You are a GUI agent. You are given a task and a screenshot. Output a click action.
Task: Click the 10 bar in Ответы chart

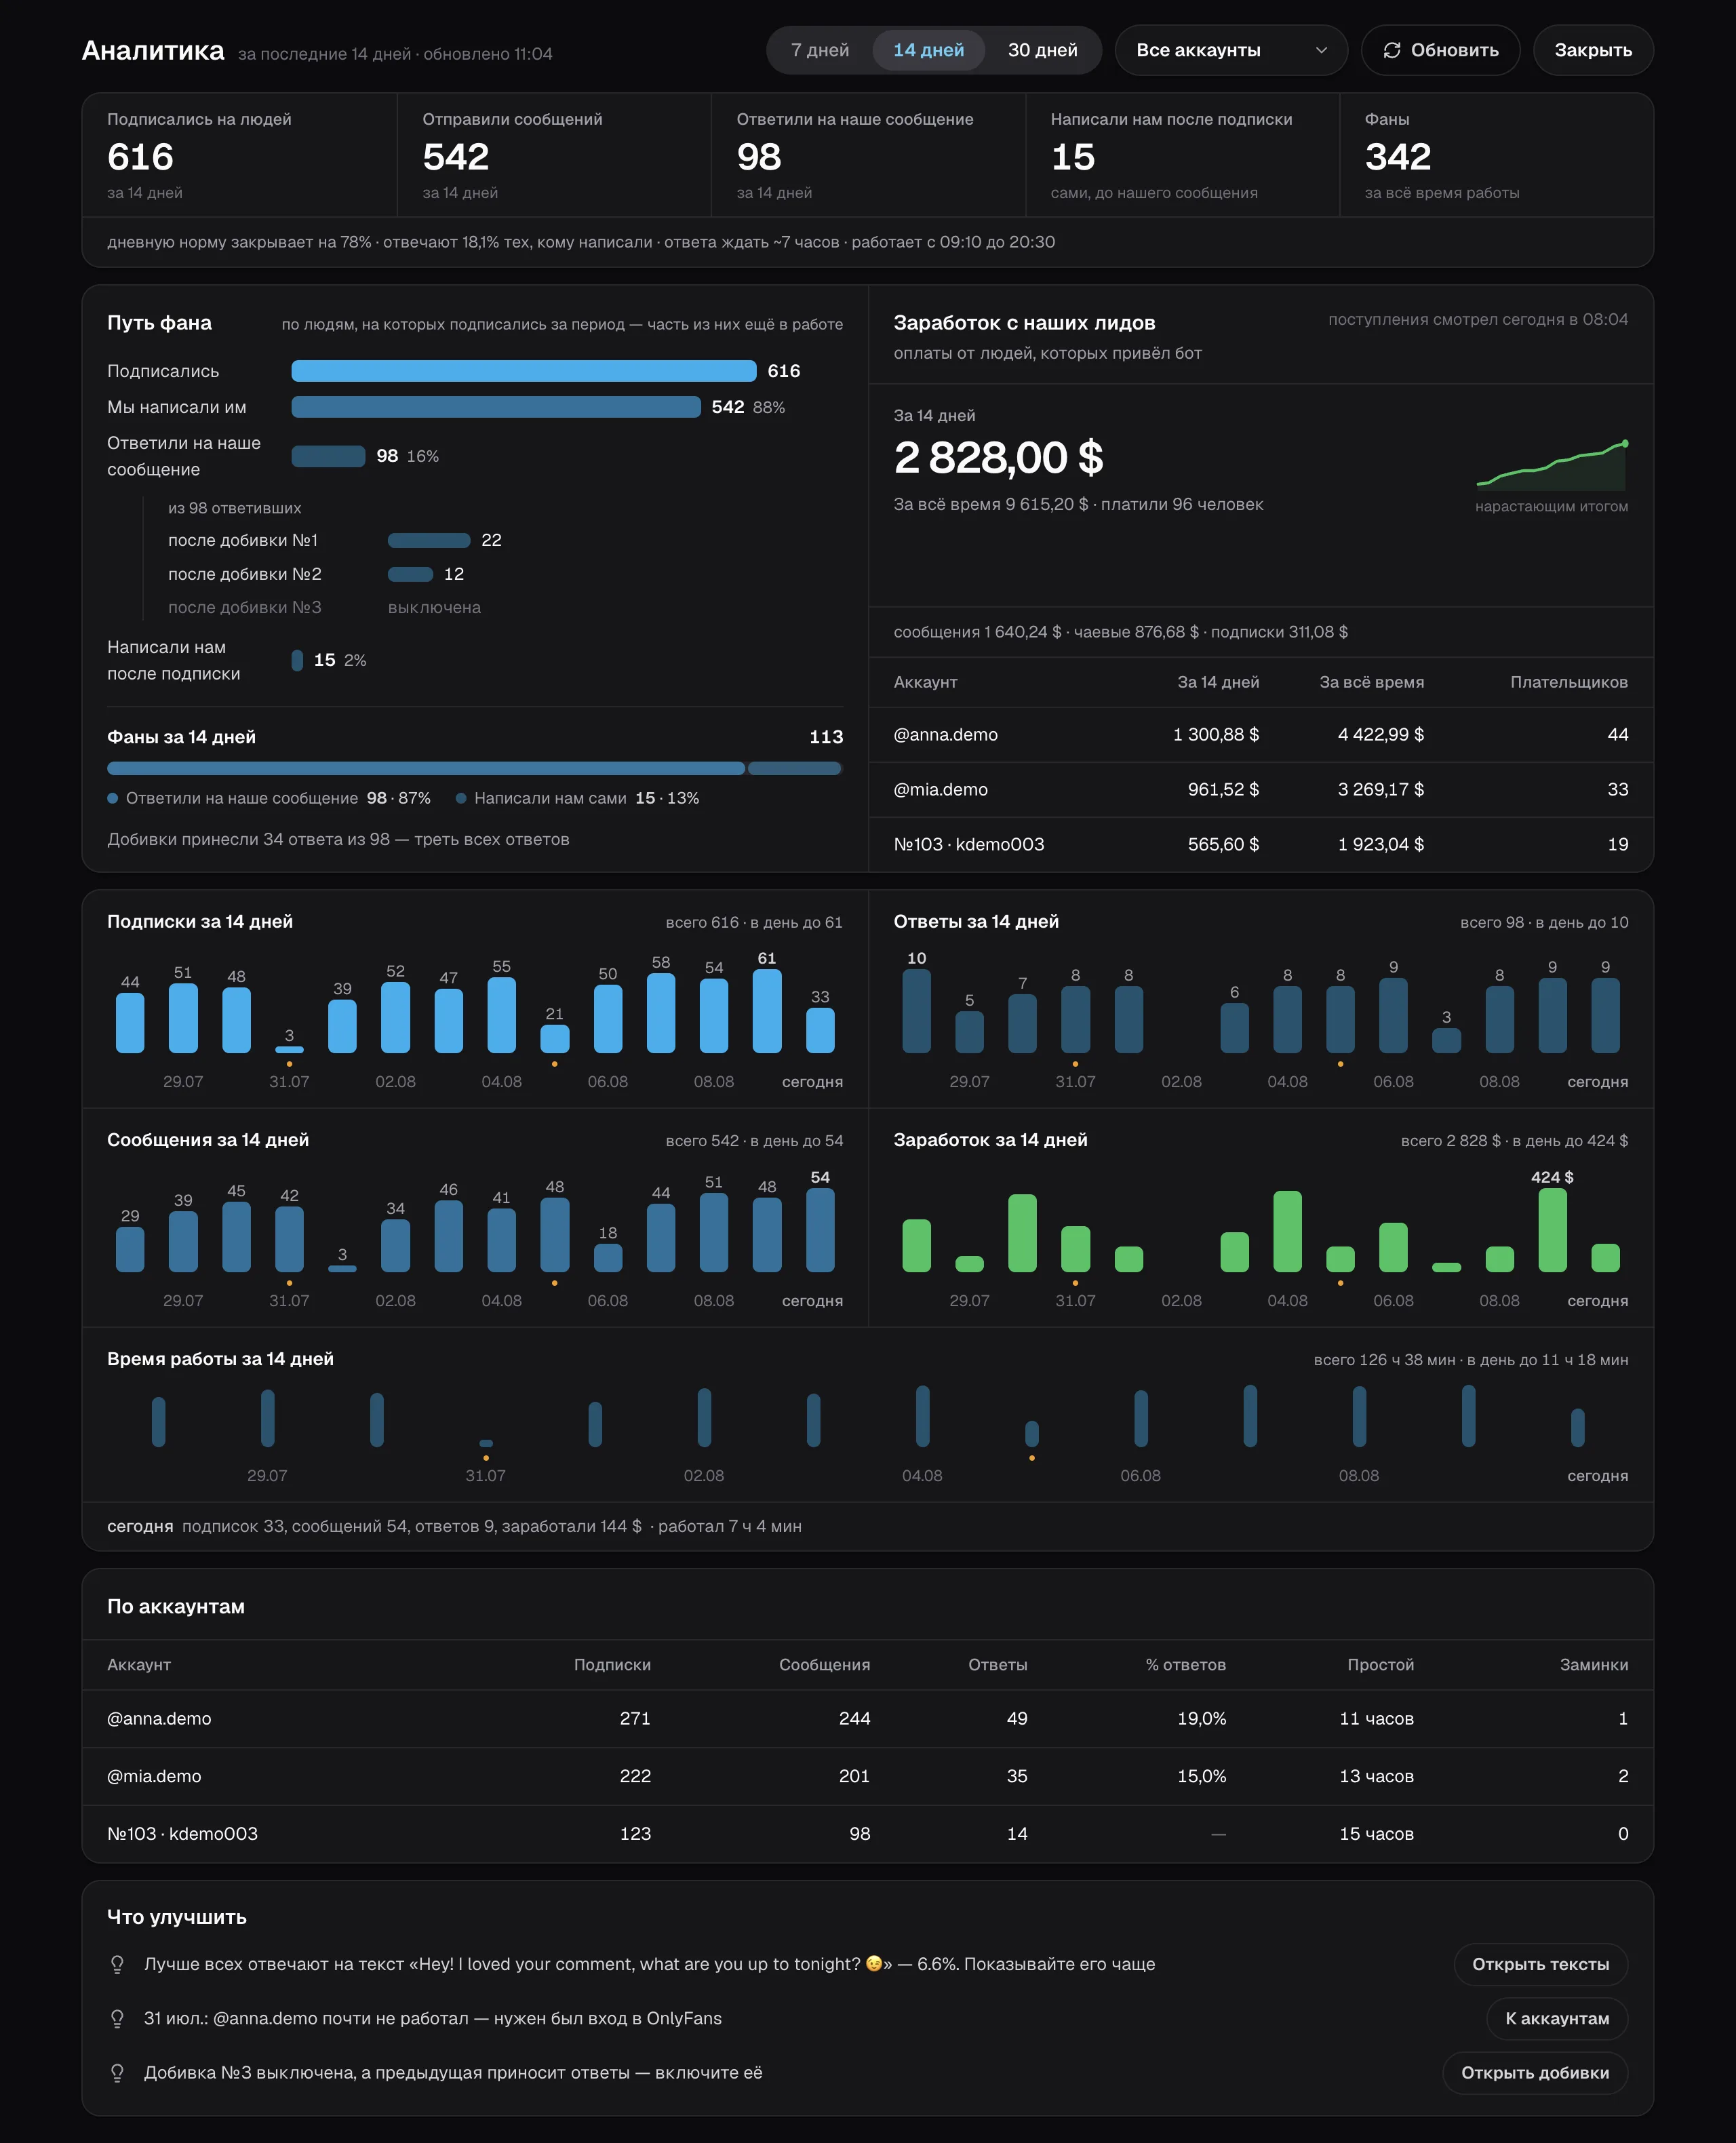pos(916,1011)
